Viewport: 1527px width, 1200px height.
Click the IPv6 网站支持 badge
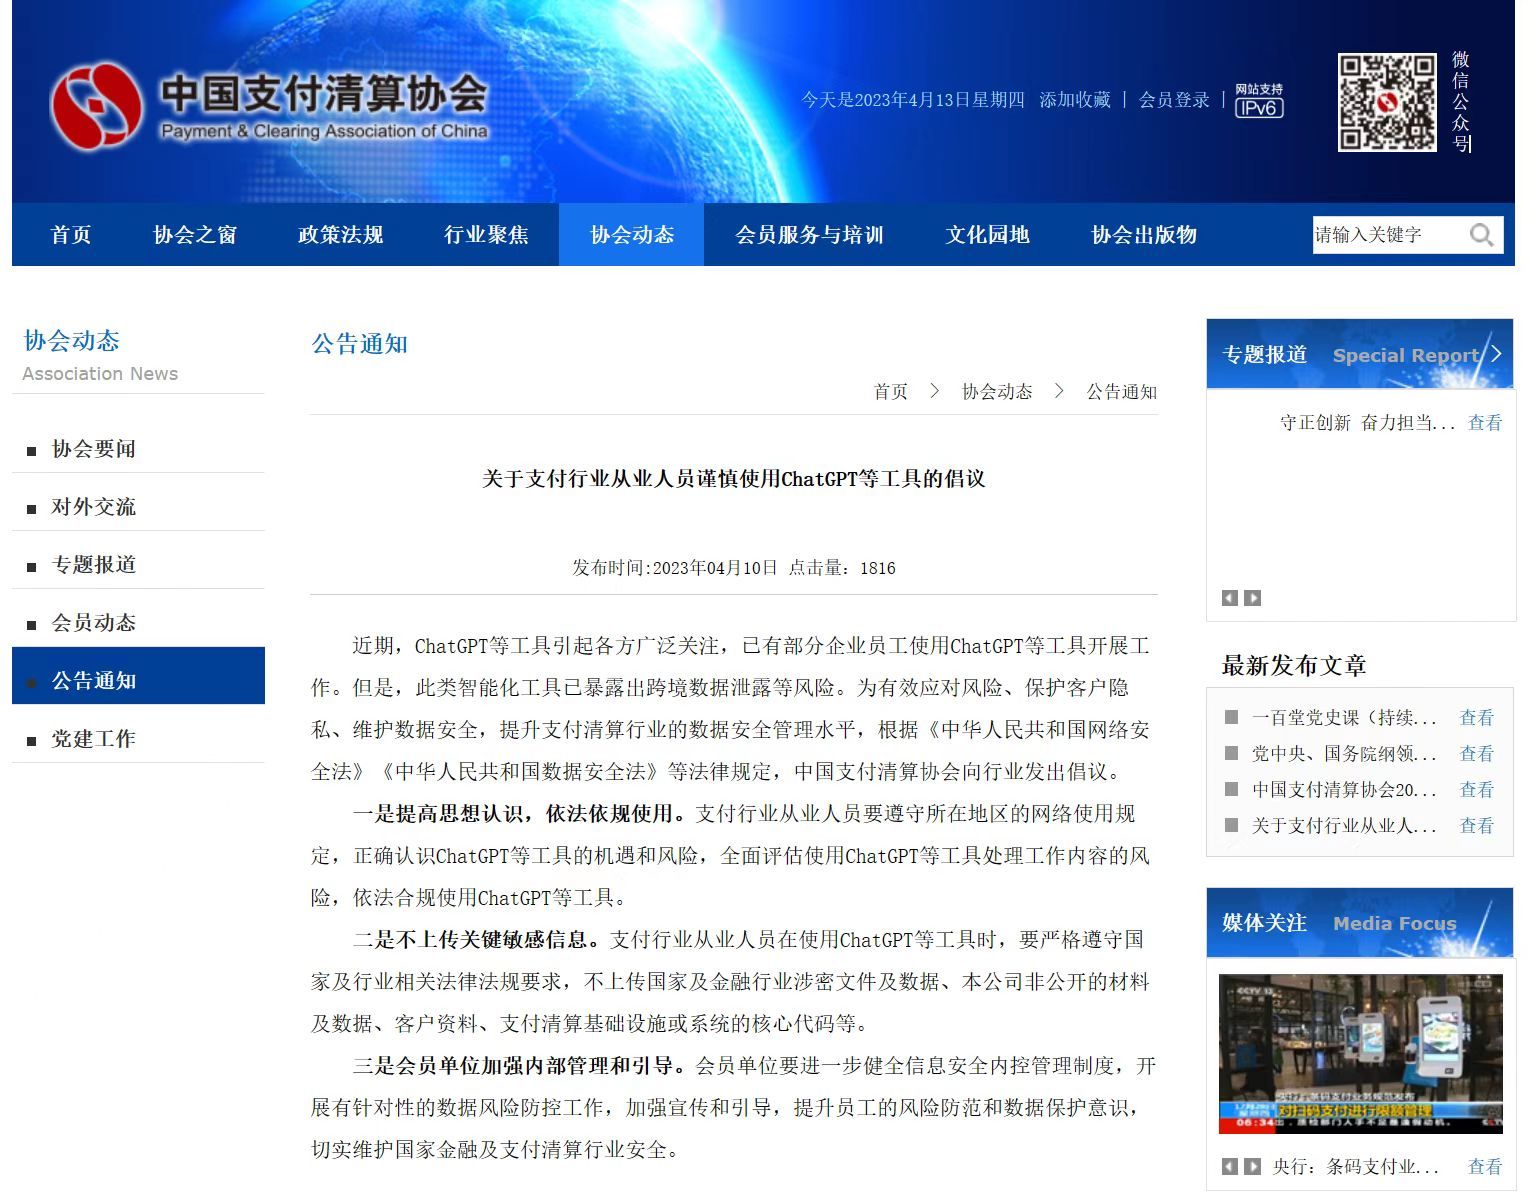pyautogui.click(x=1259, y=100)
